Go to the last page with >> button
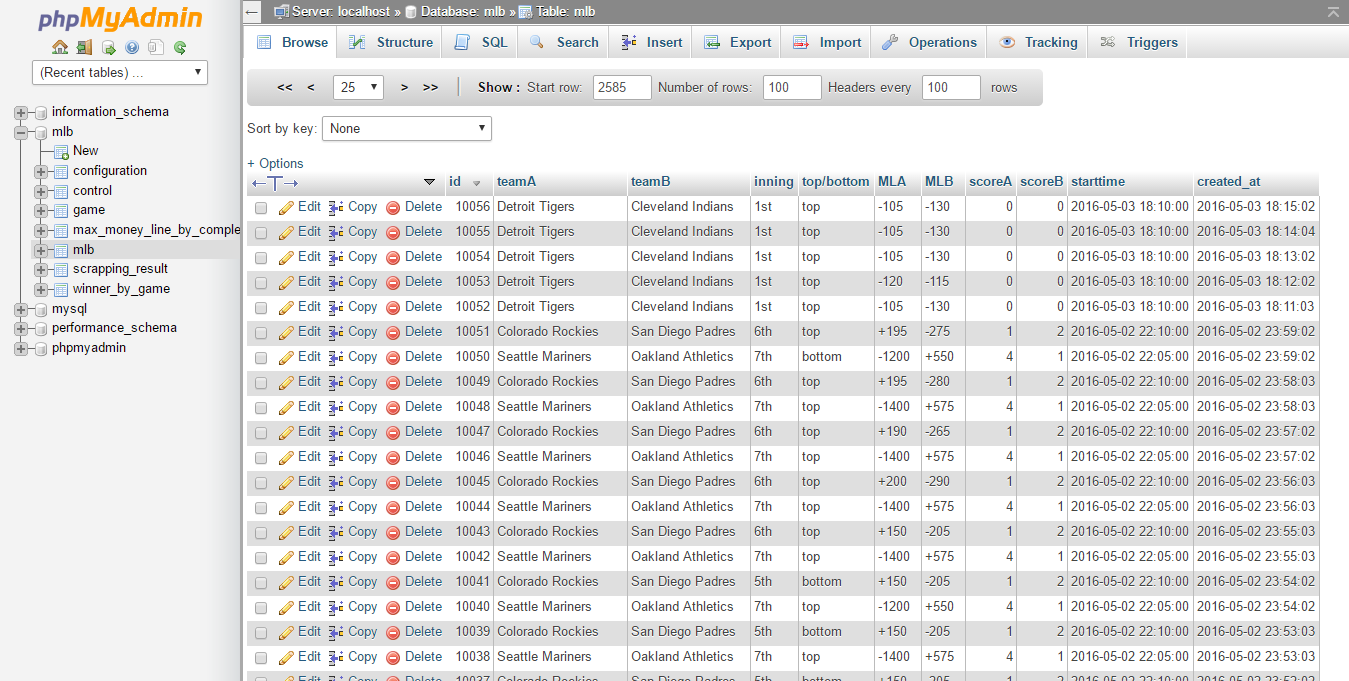Viewport: 1349px width, 681px height. point(430,87)
